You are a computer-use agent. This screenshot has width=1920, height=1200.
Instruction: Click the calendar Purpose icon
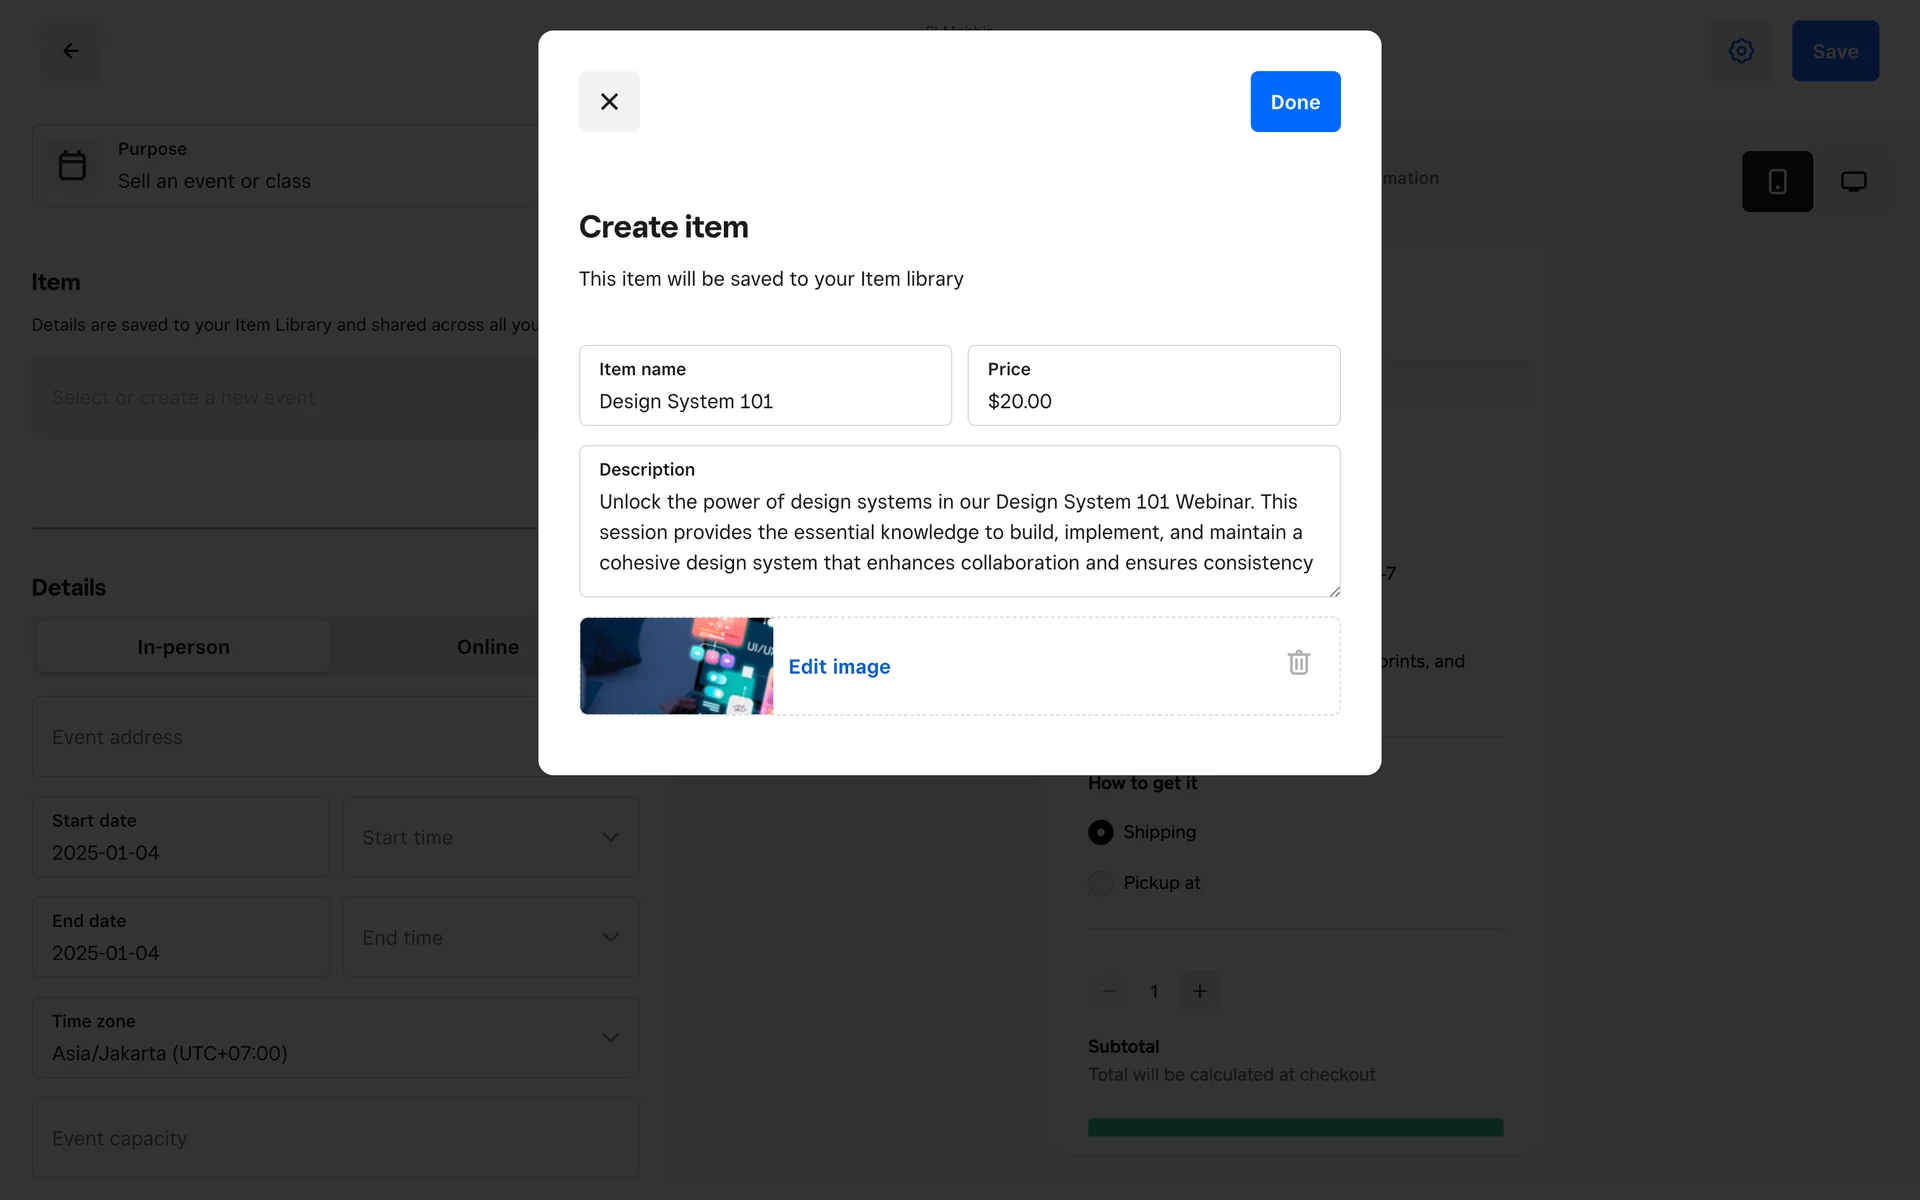72,165
